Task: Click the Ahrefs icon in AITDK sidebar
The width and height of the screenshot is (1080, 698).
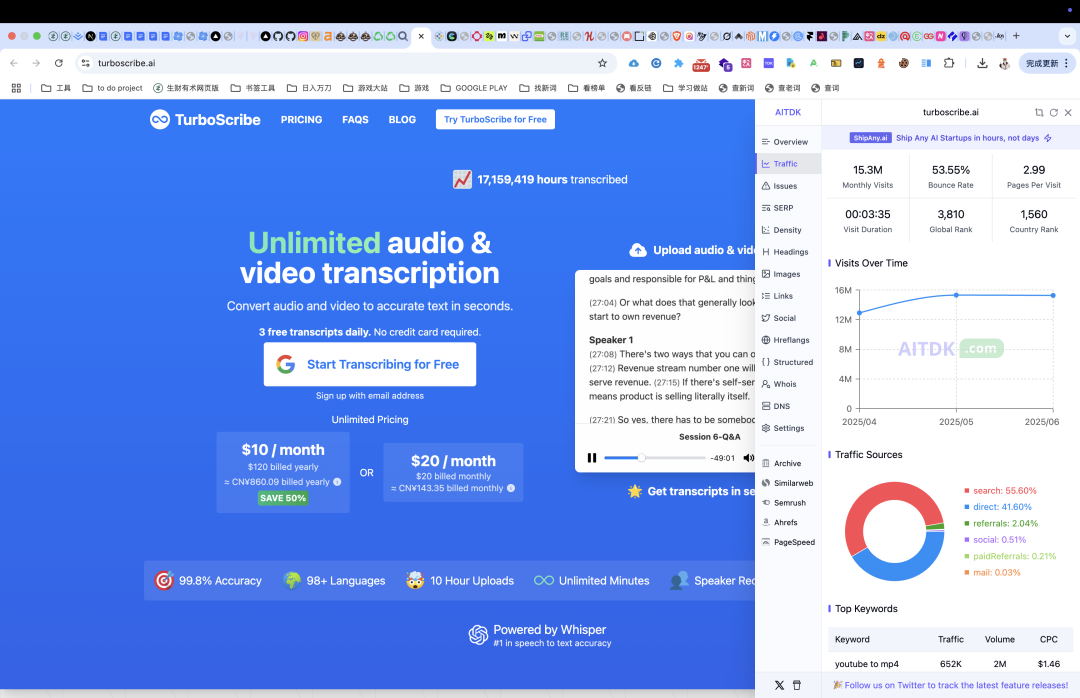Action: (x=766, y=522)
